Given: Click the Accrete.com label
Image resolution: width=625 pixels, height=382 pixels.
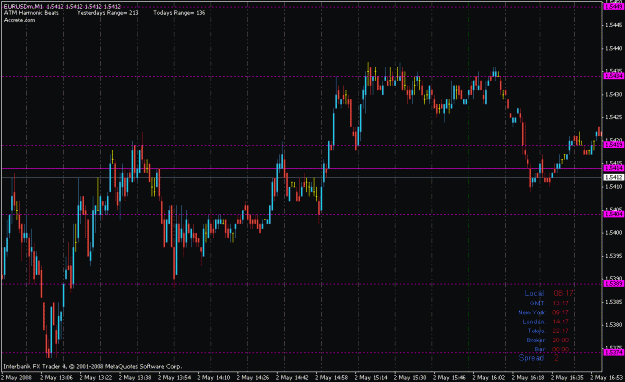Looking at the screenshot, I should pyautogui.click(x=20, y=20).
